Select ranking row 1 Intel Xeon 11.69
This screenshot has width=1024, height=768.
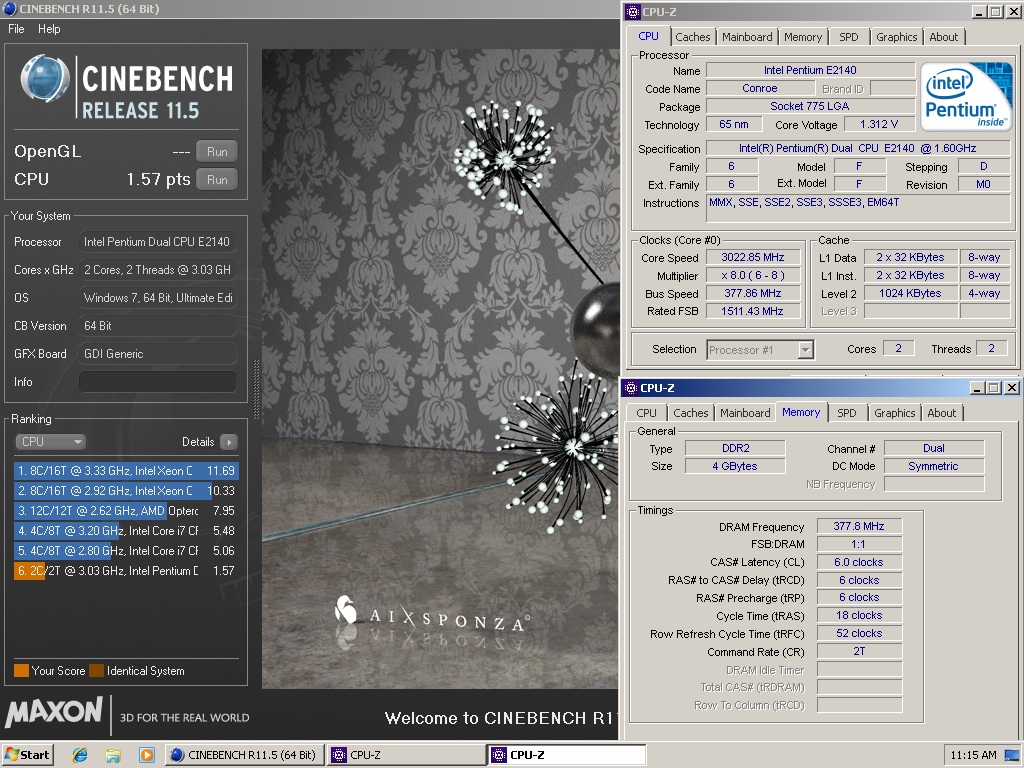tap(126, 470)
